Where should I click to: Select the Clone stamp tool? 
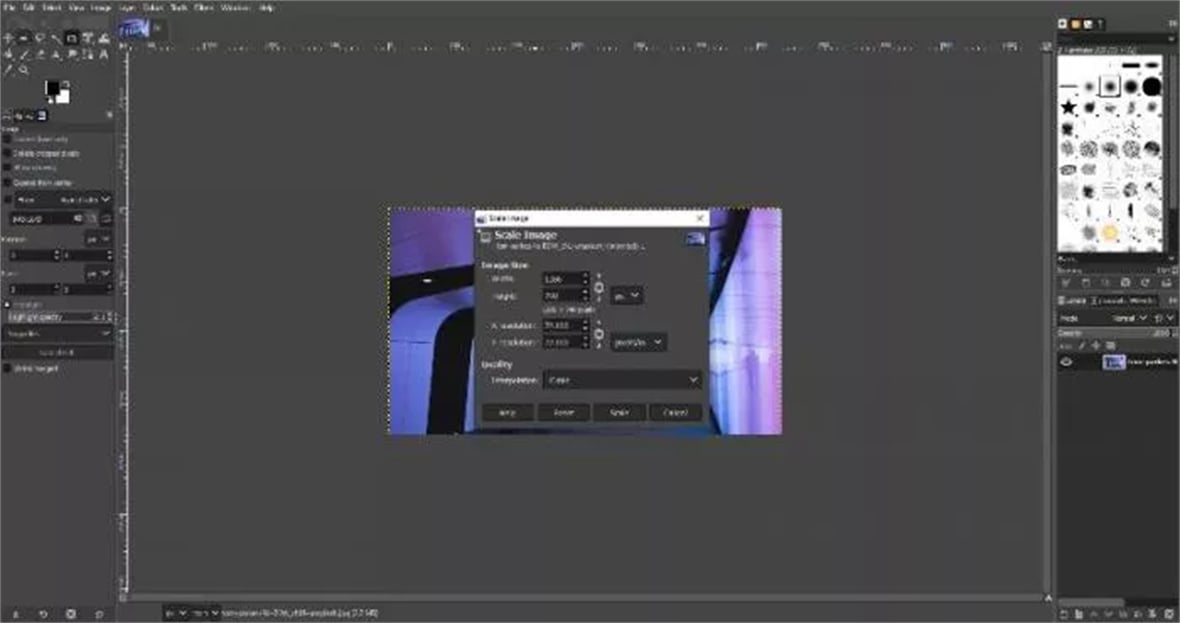[x=56, y=54]
